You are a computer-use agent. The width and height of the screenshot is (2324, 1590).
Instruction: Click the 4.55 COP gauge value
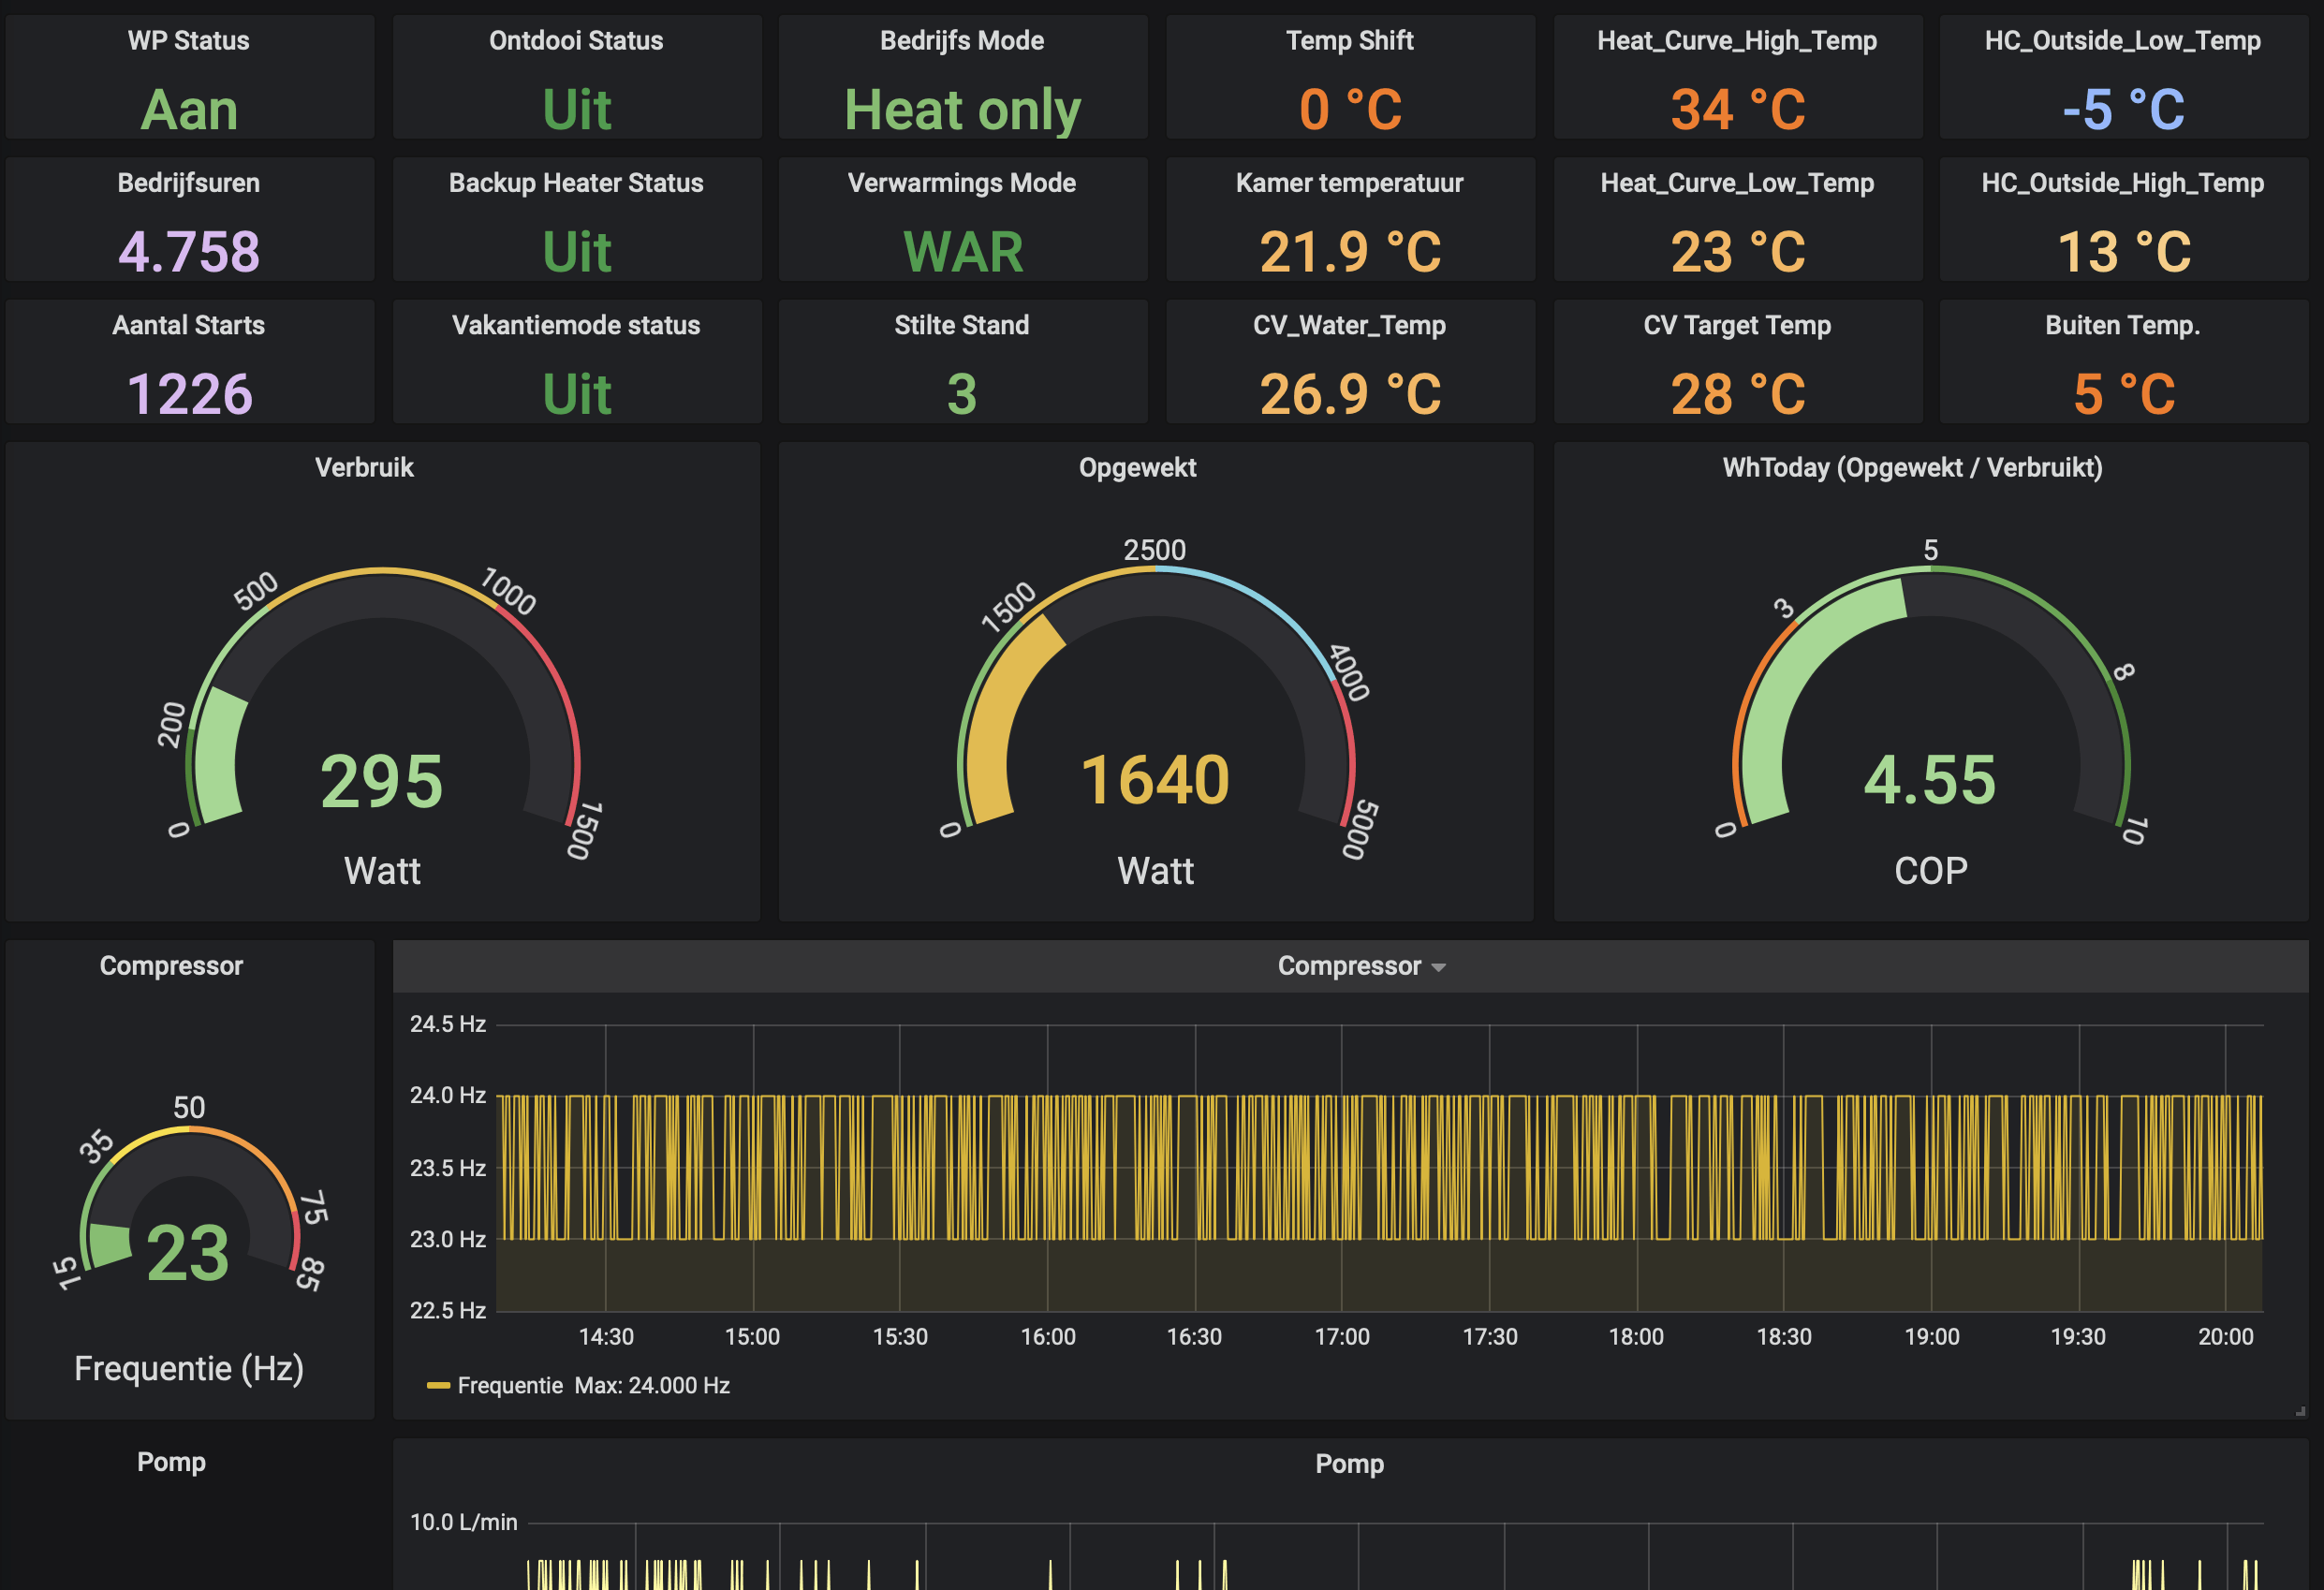tap(1930, 780)
